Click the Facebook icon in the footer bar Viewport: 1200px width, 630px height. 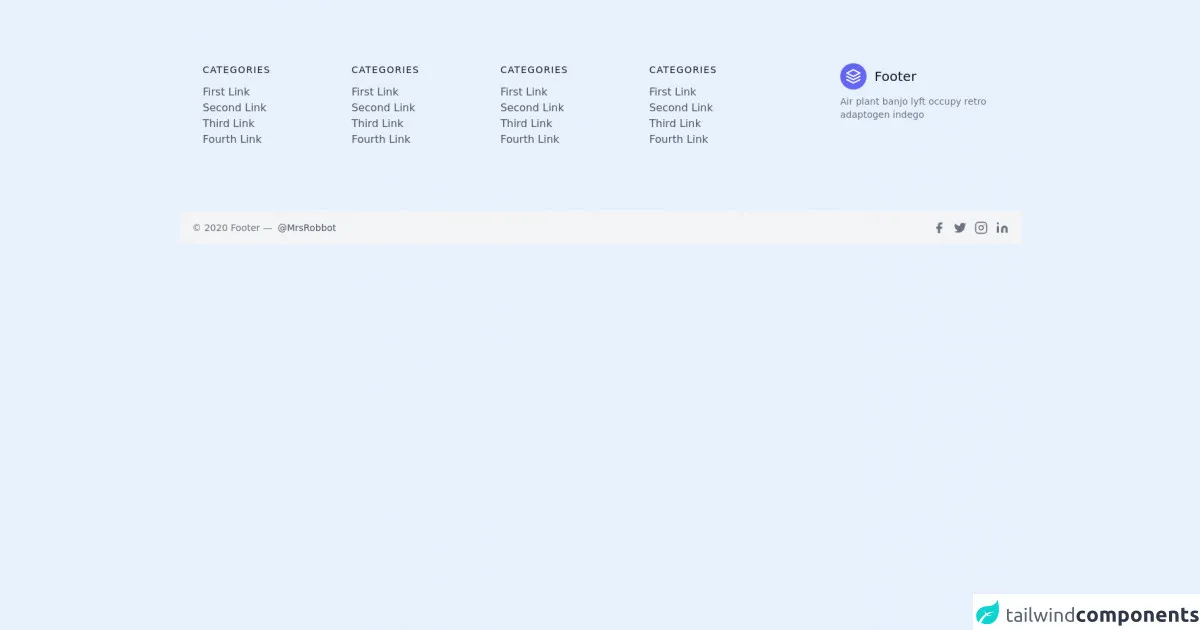[x=939, y=228]
